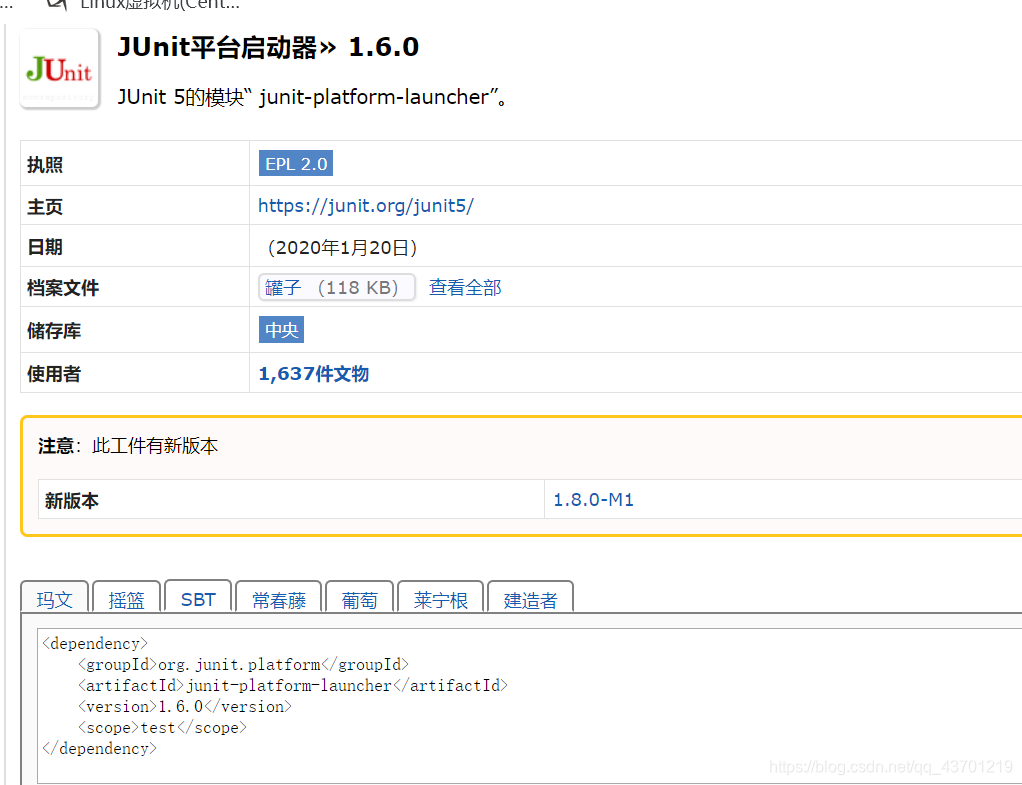Click the JUnit logo image

tap(59, 68)
